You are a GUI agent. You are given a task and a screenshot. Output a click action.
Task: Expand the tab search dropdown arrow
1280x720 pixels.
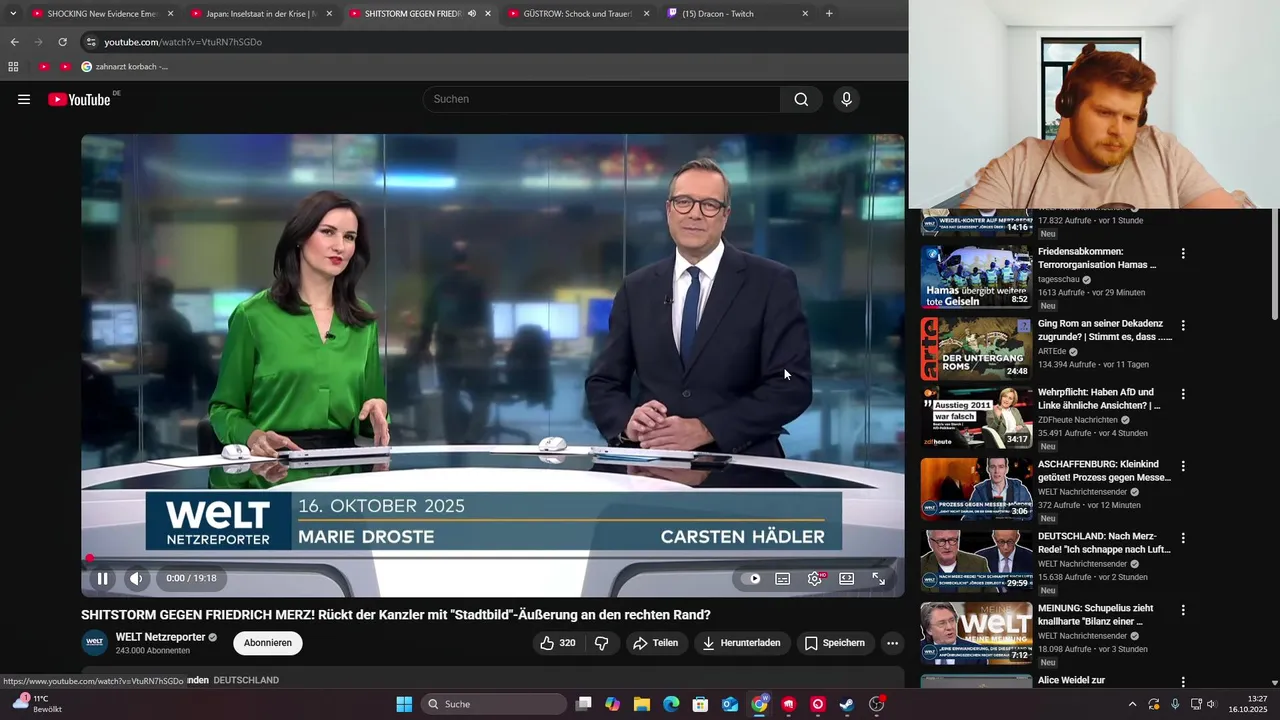click(x=13, y=14)
